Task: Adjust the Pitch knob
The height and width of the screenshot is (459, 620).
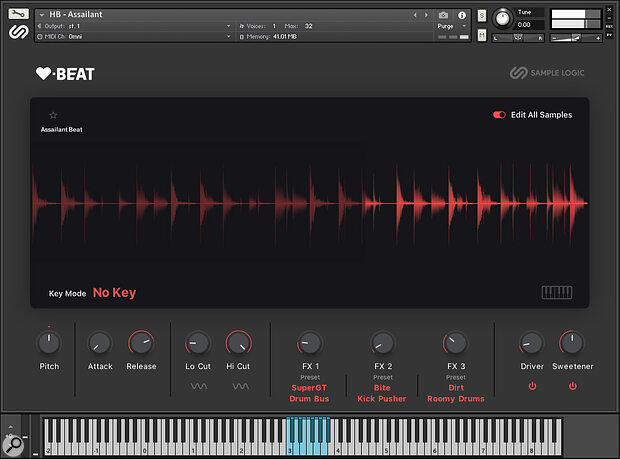Action: pyautogui.click(x=49, y=343)
